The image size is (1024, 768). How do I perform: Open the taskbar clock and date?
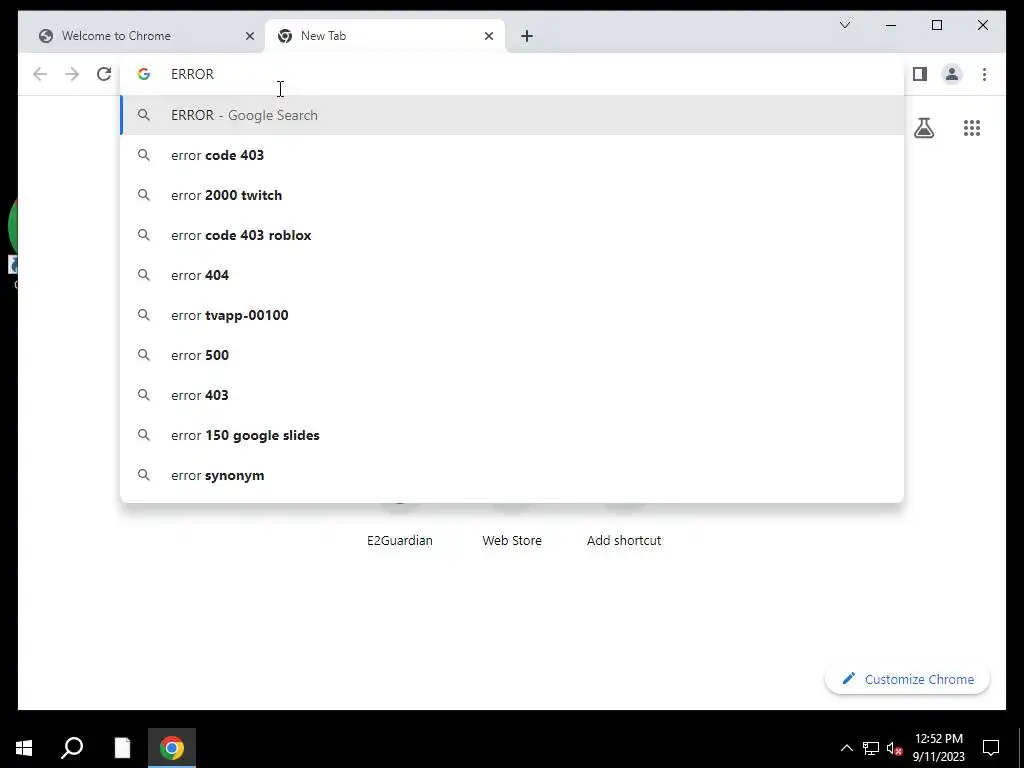(x=939, y=748)
